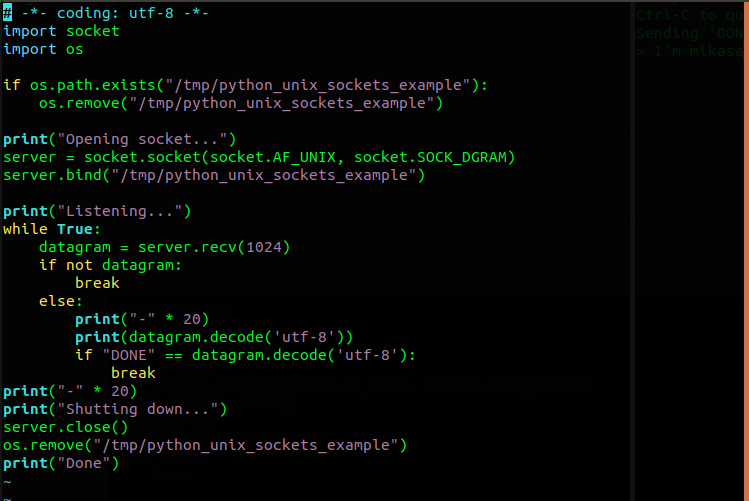Click the print "Listening..." statement
749x501 pixels.
tap(97, 212)
